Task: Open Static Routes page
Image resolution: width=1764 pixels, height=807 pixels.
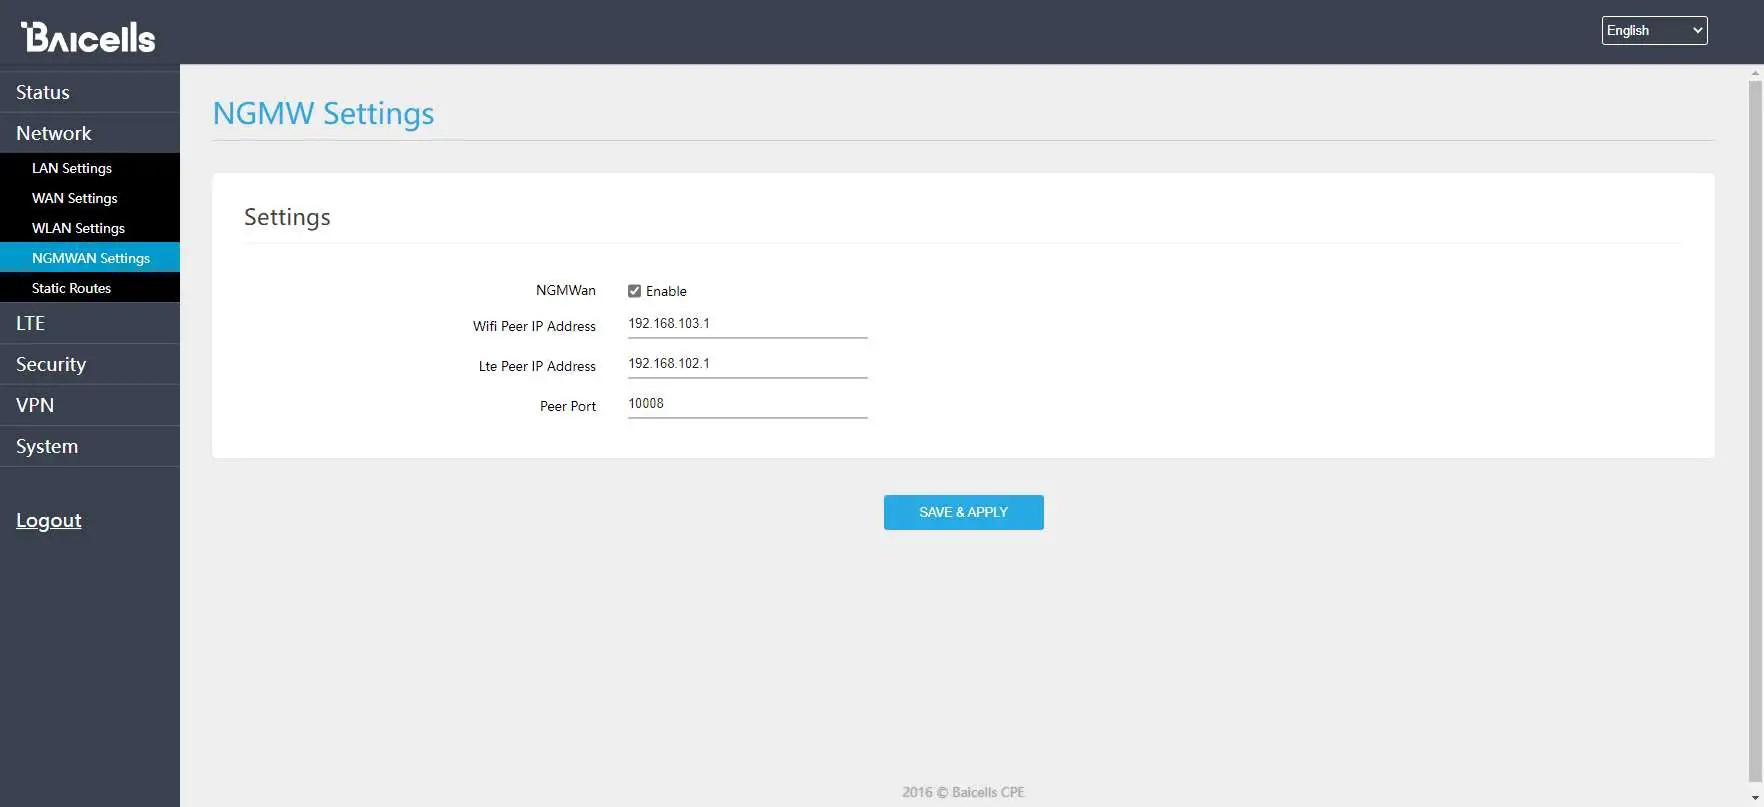Action: [90, 288]
